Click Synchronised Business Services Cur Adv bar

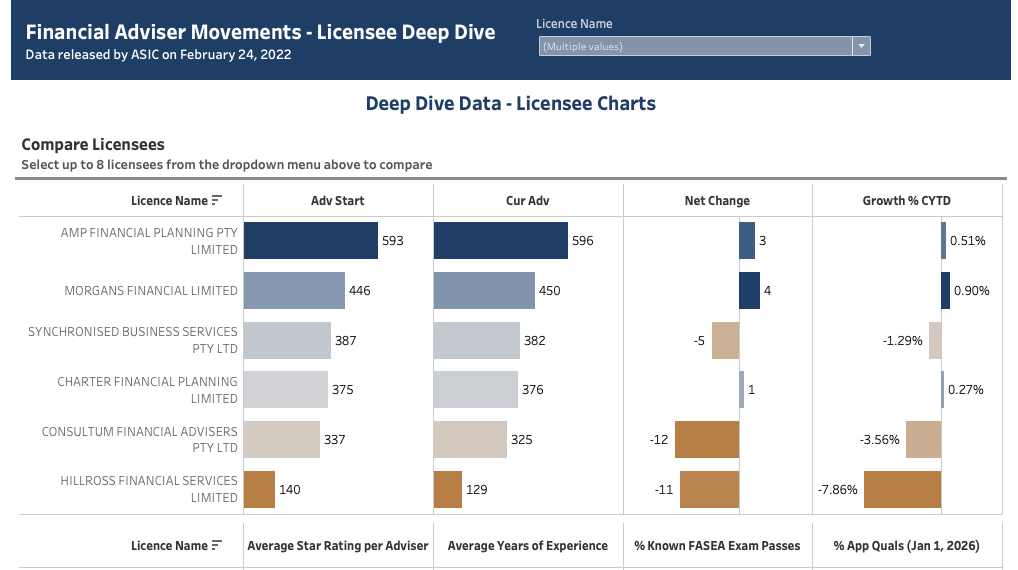(x=477, y=340)
